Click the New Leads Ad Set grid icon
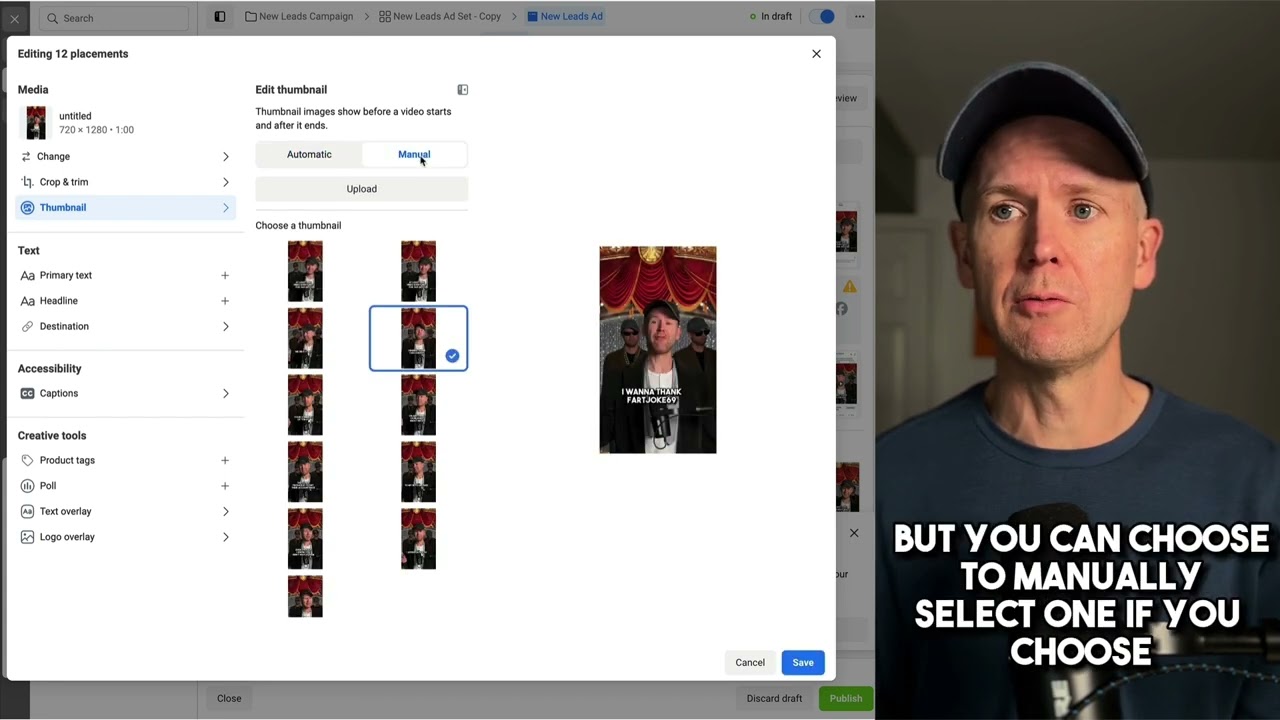The width and height of the screenshot is (1280, 720). click(385, 16)
